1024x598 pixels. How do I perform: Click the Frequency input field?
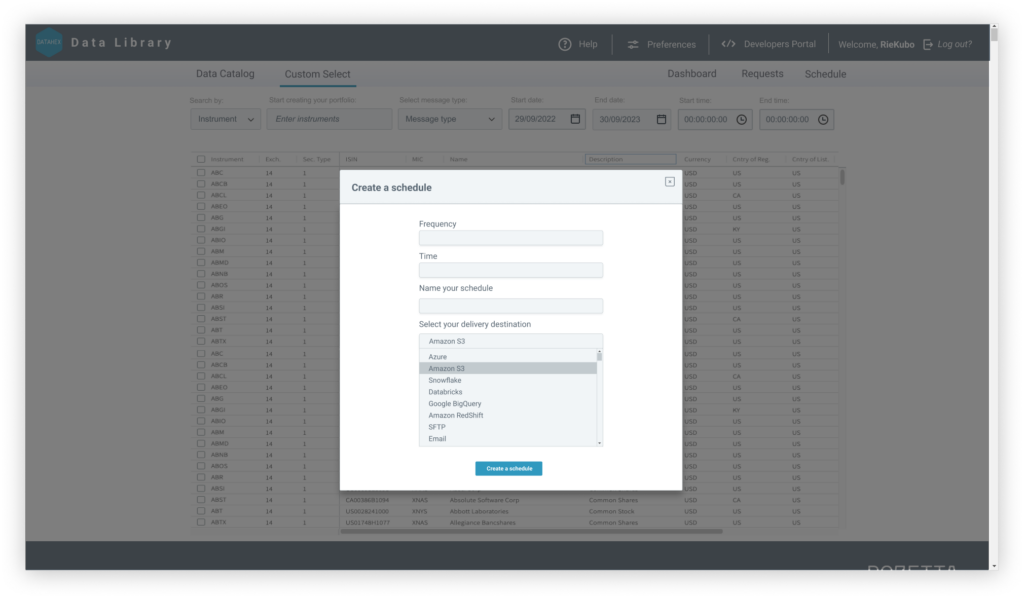tap(510, 238)
